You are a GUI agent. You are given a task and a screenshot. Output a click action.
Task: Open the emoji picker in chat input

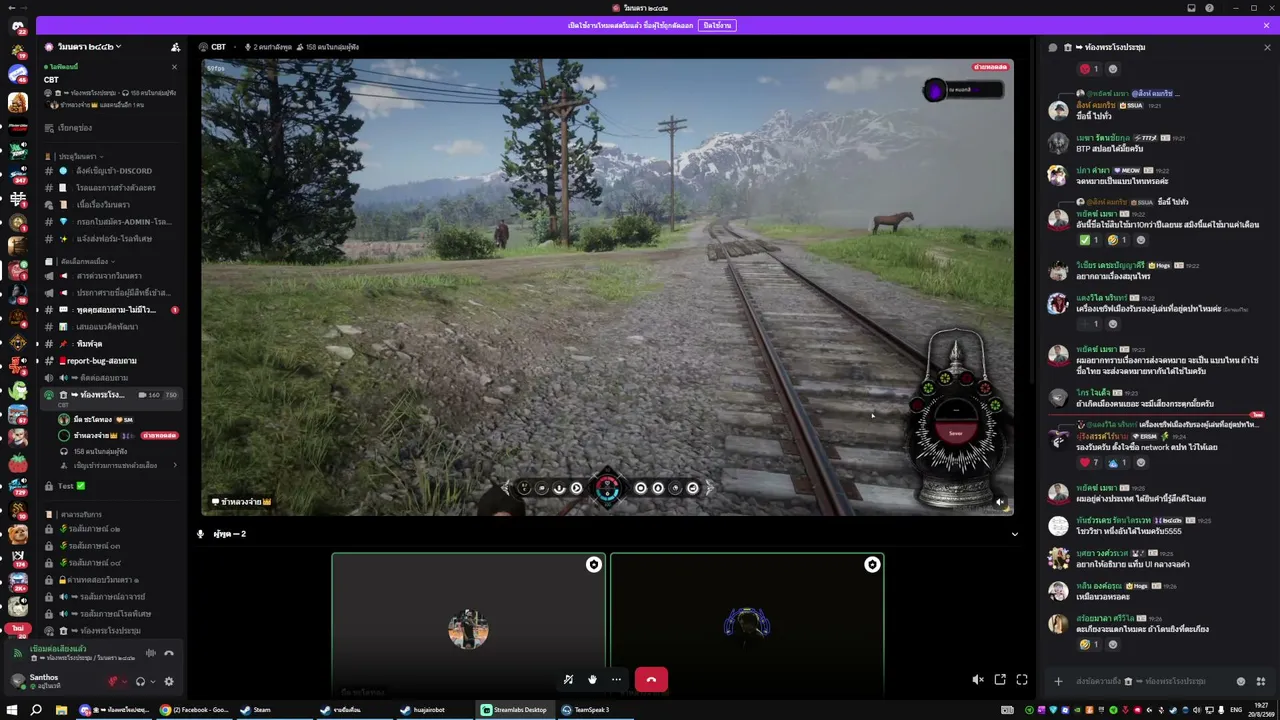click(x=1241, y=681)
